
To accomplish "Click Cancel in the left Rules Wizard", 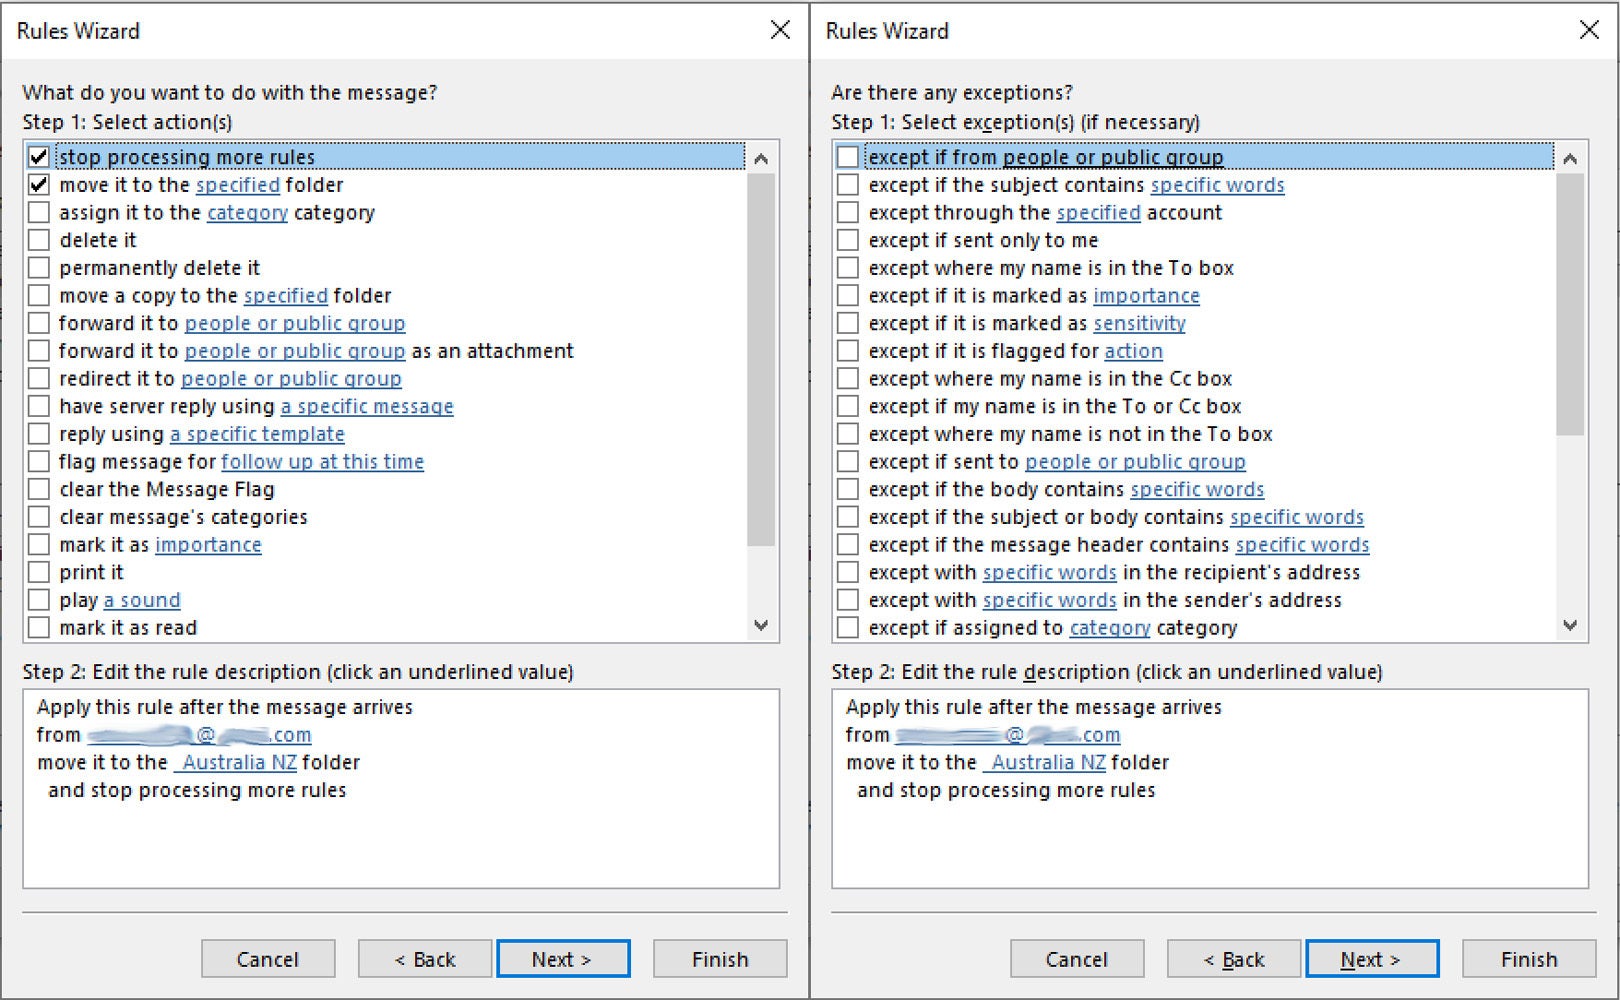I will 268,959.
